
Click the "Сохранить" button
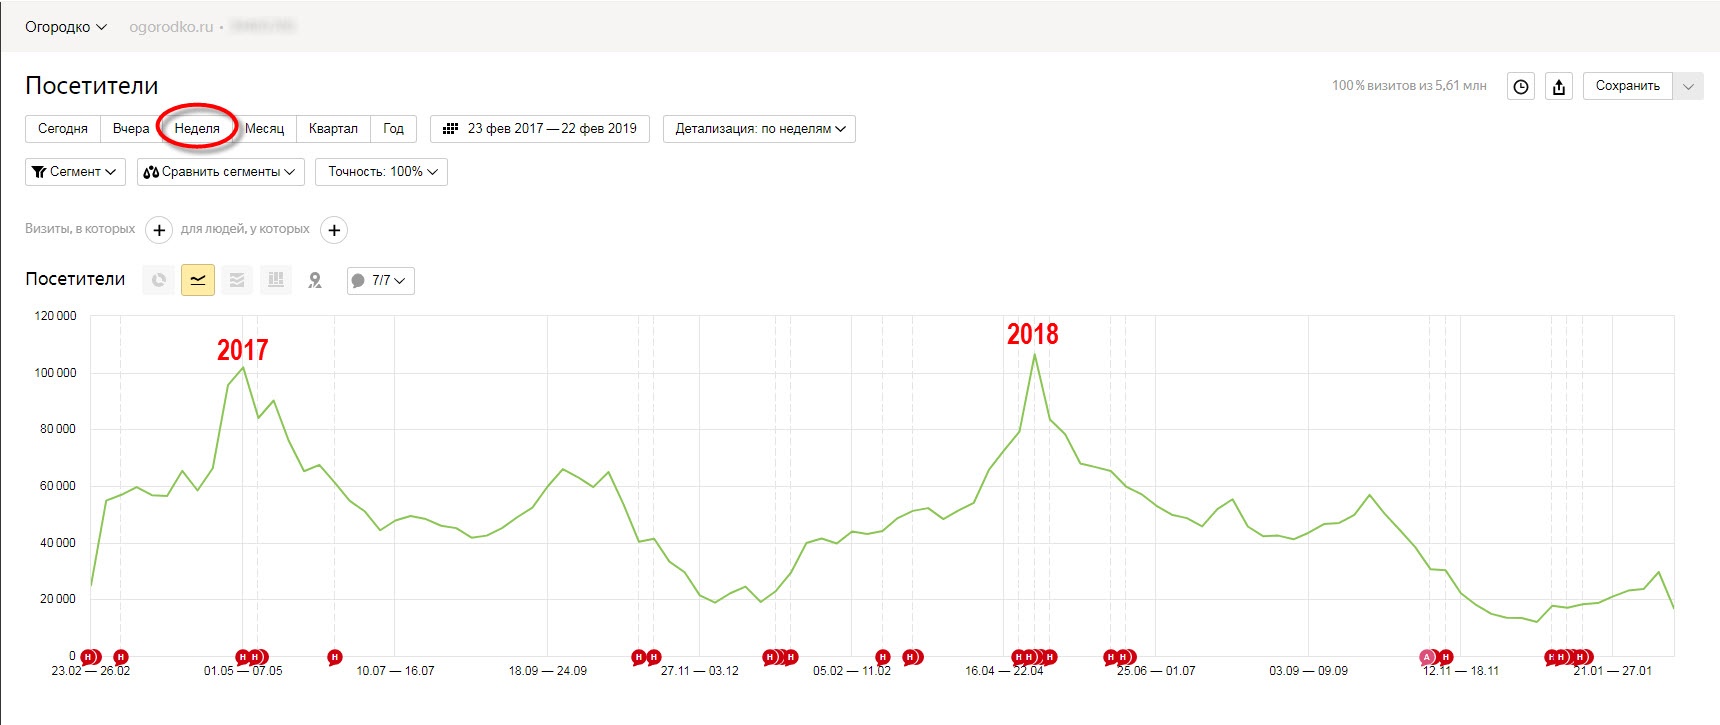click(x=1628, y=86)
